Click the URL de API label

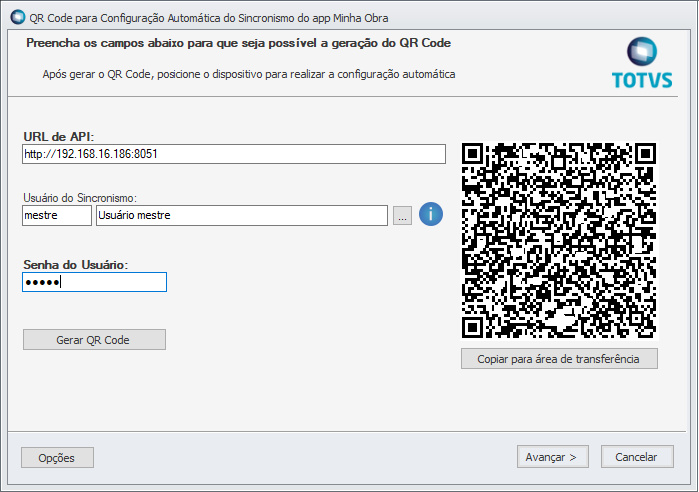click(59, 136)
